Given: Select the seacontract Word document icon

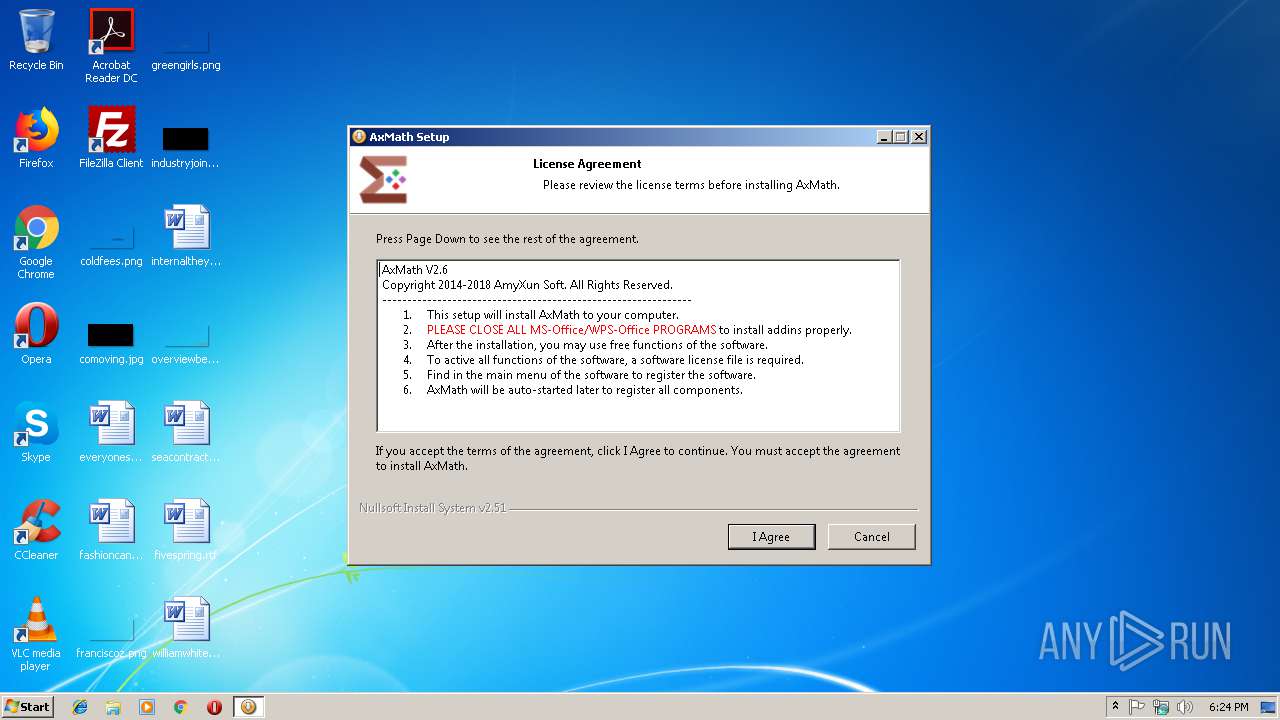Looking at the screenshot, I should pyautogui.click(x=185, y=433).
